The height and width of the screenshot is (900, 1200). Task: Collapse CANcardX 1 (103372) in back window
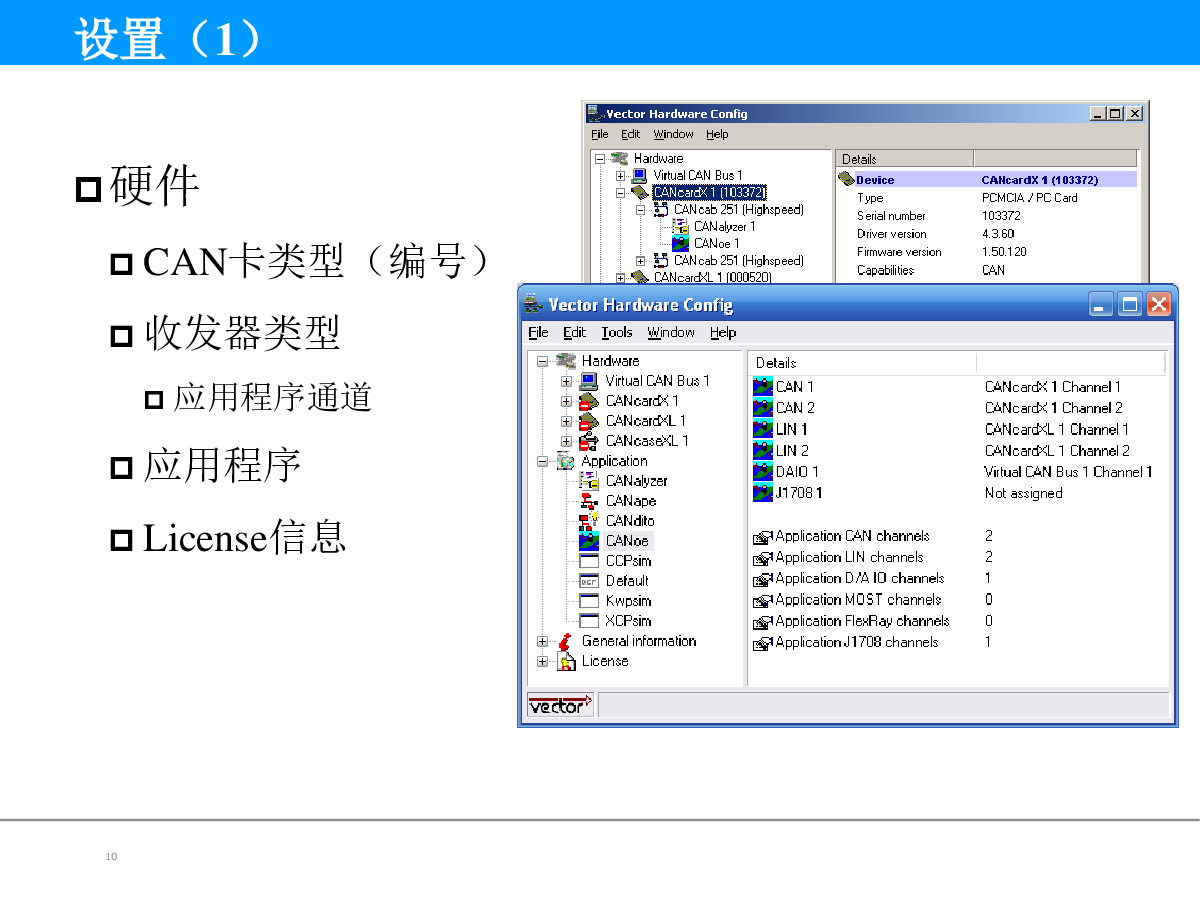coord(621,193)
